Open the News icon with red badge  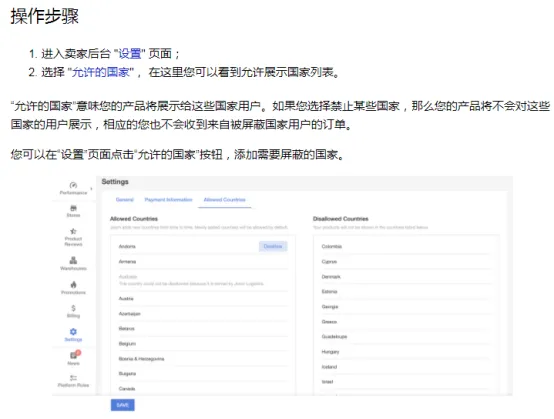75,354
